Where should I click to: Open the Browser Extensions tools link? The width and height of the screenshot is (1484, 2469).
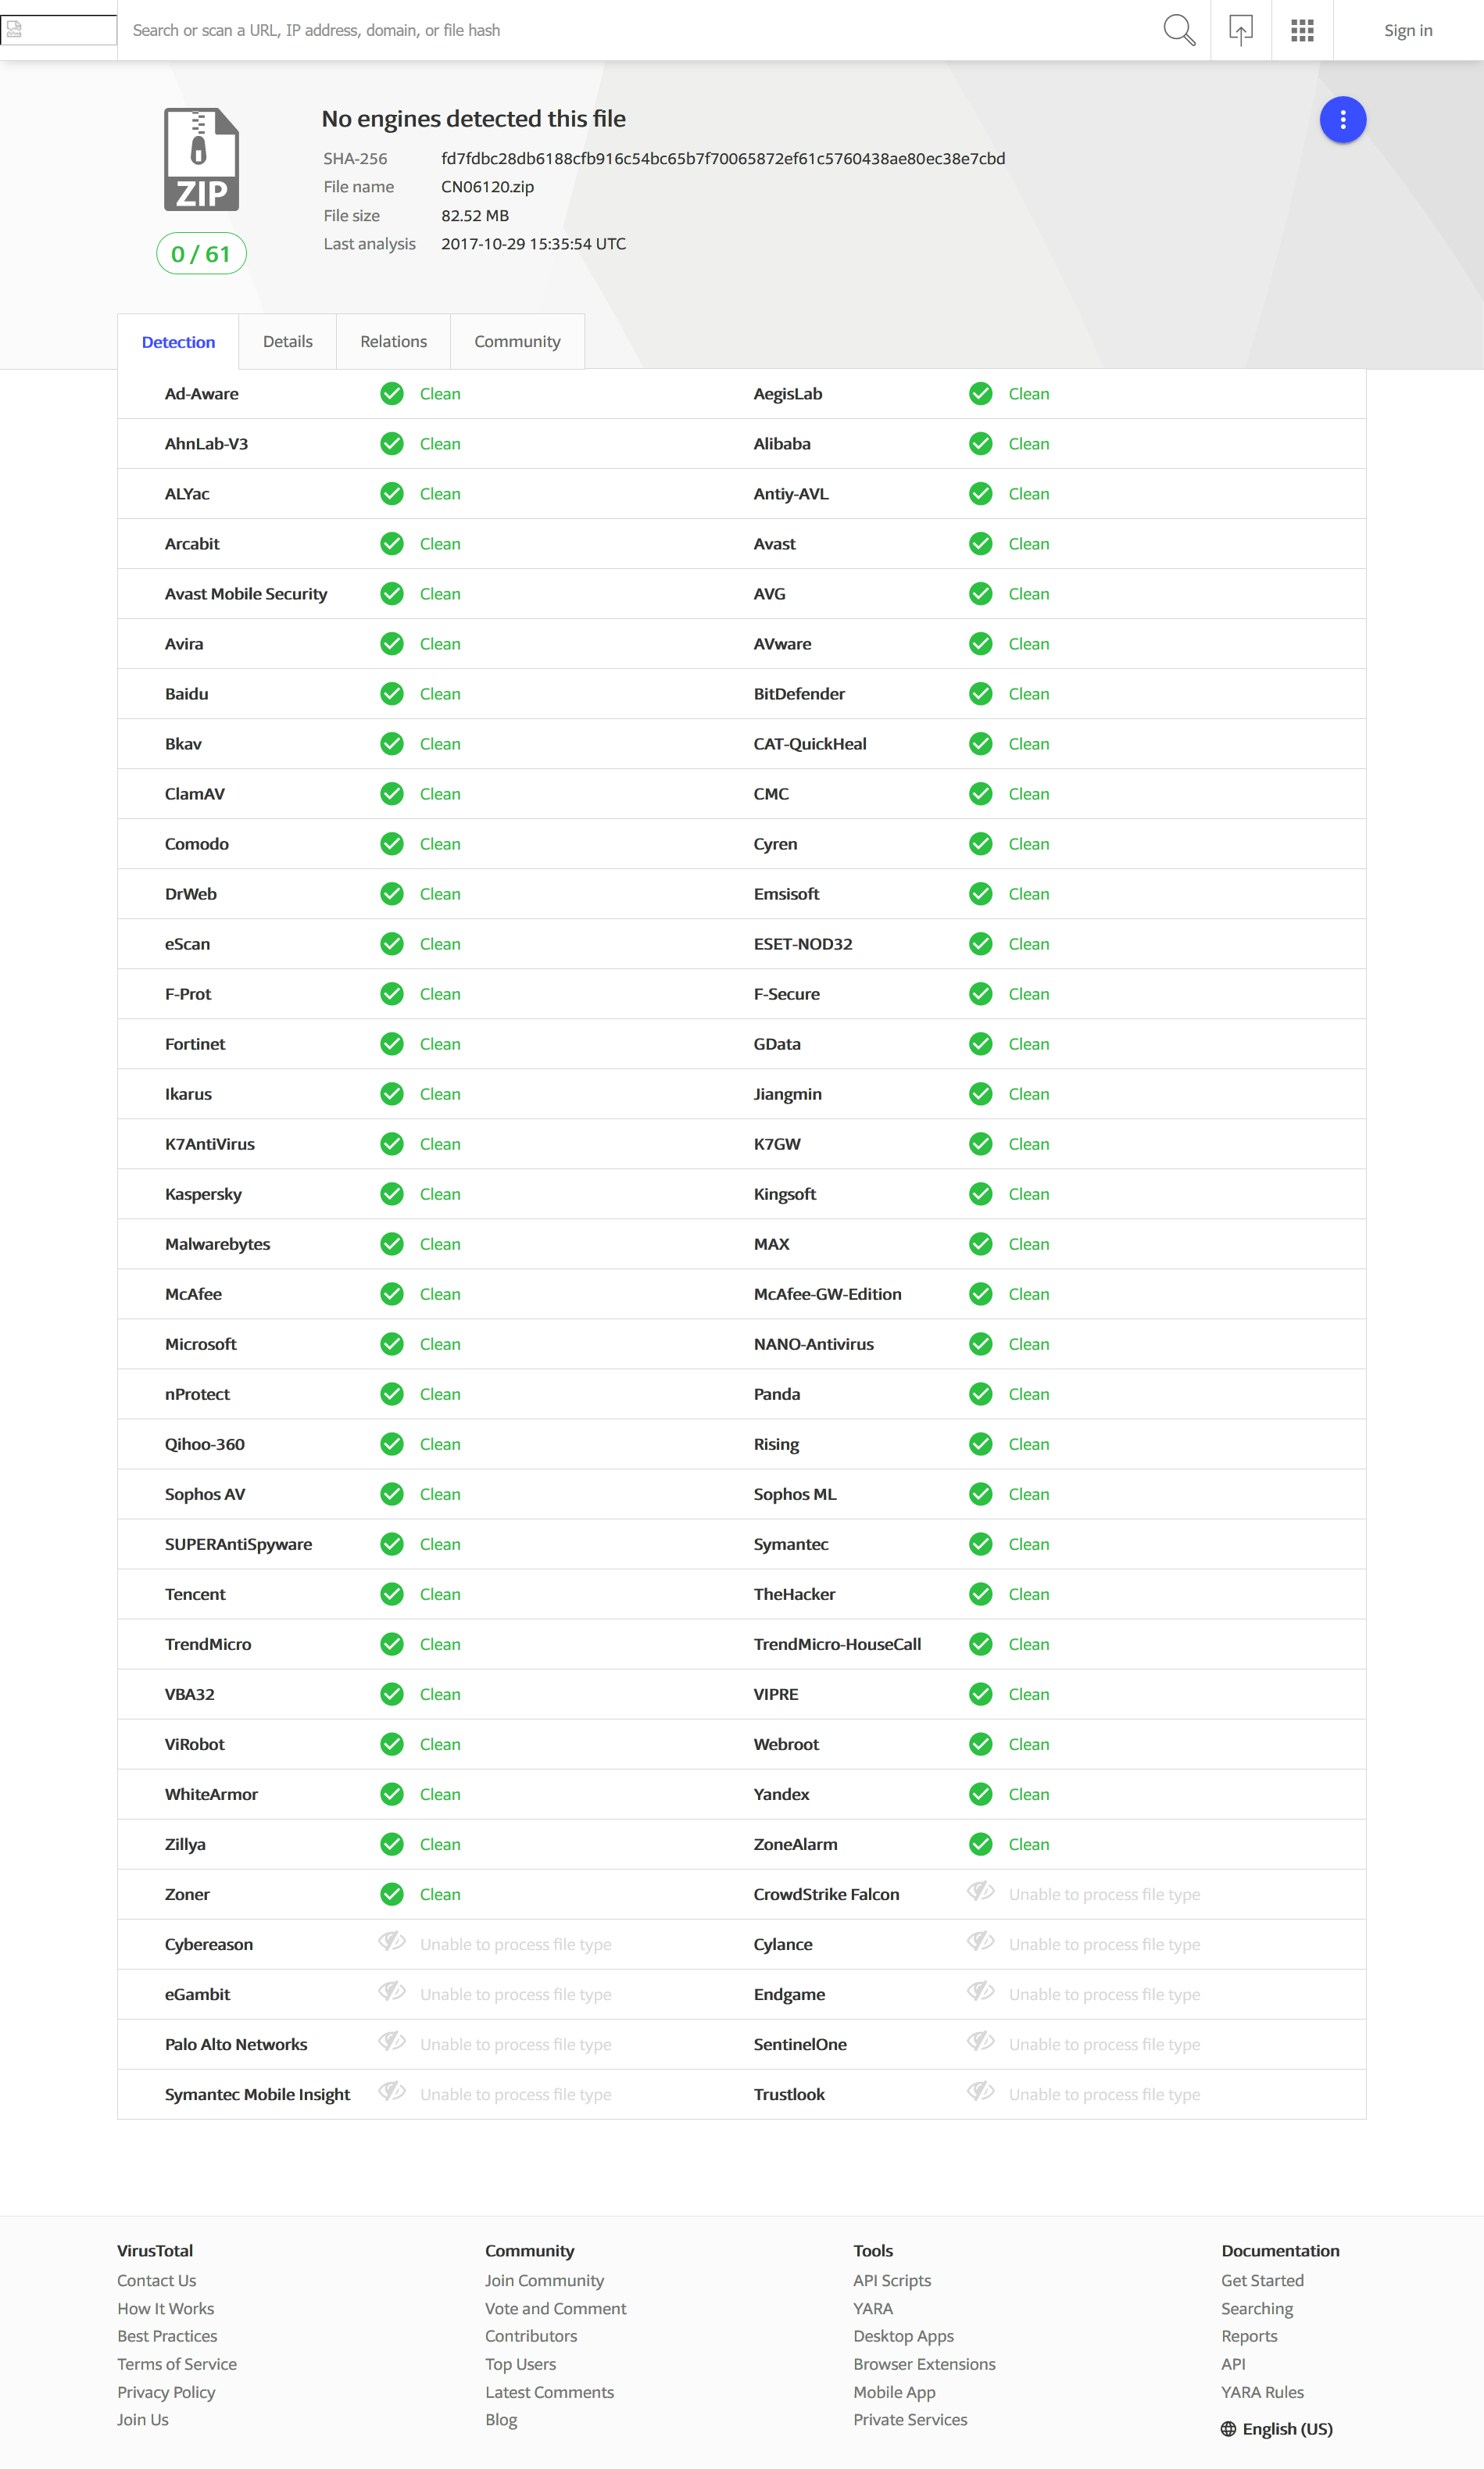coord(924,2364)
